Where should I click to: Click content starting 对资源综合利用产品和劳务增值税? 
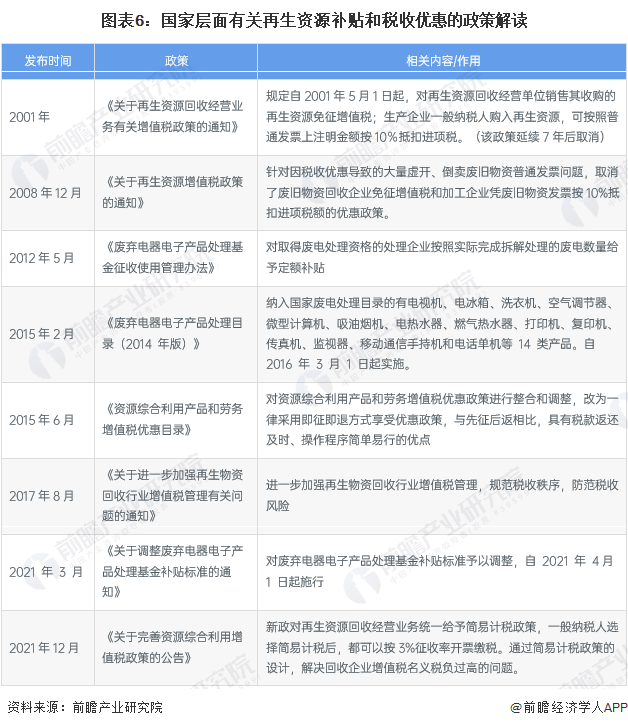point(442,420)
